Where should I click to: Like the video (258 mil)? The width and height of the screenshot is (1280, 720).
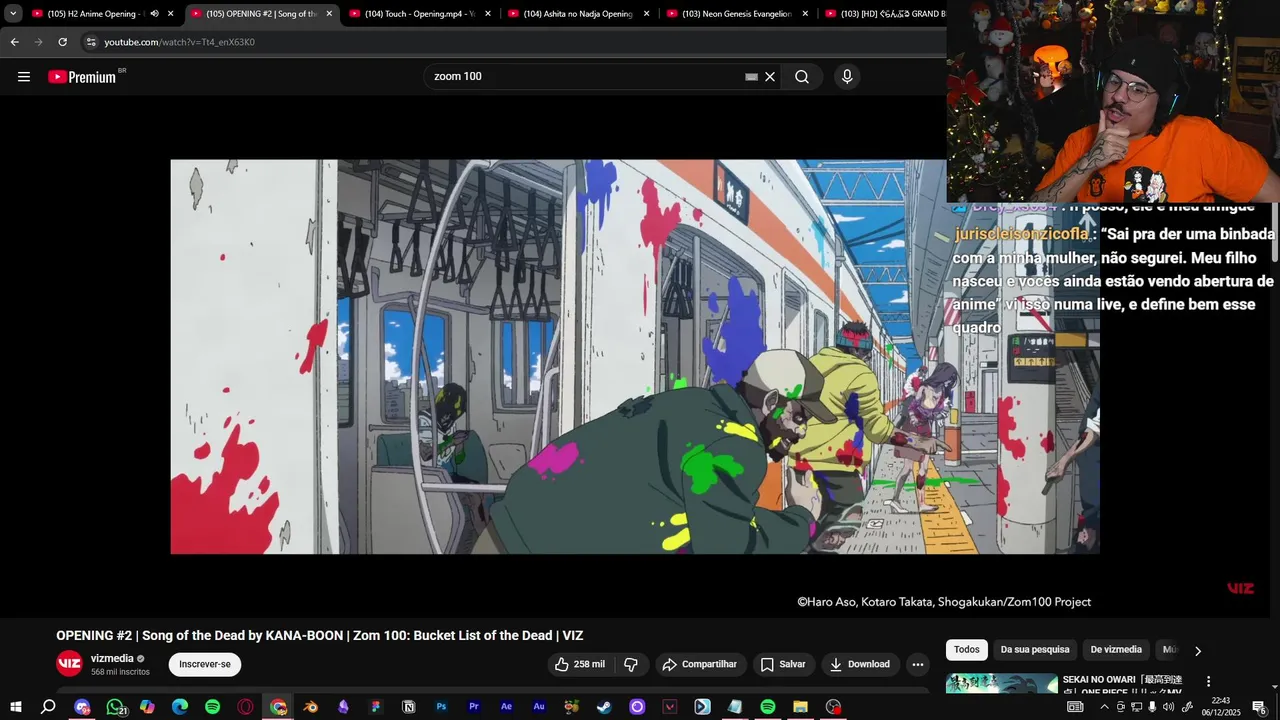(581, 664)
